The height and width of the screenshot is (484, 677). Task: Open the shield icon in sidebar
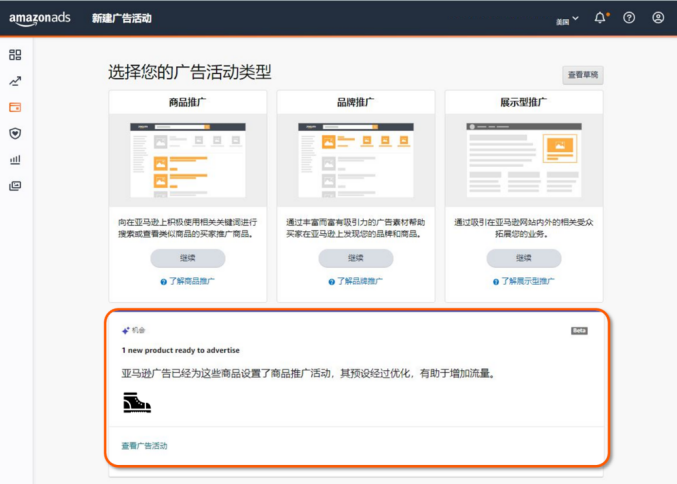[15, 133]
